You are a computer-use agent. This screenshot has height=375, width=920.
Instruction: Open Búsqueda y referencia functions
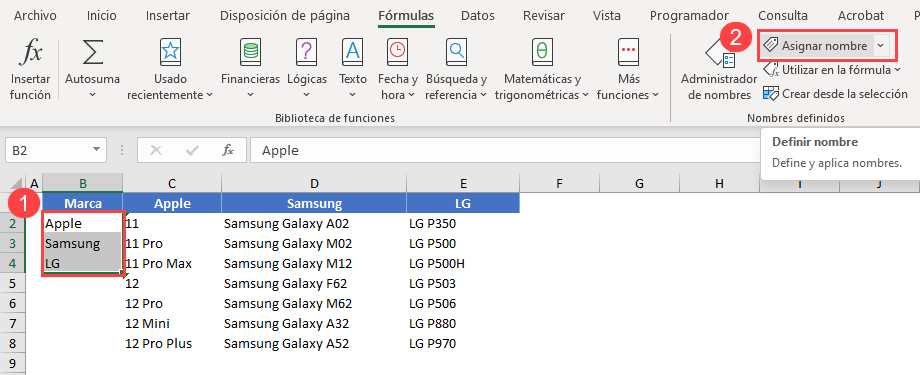[x=456, y=70]
